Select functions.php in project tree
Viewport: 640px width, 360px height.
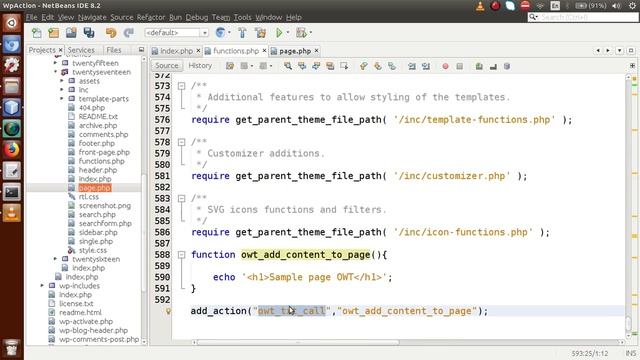pos(101,161)
